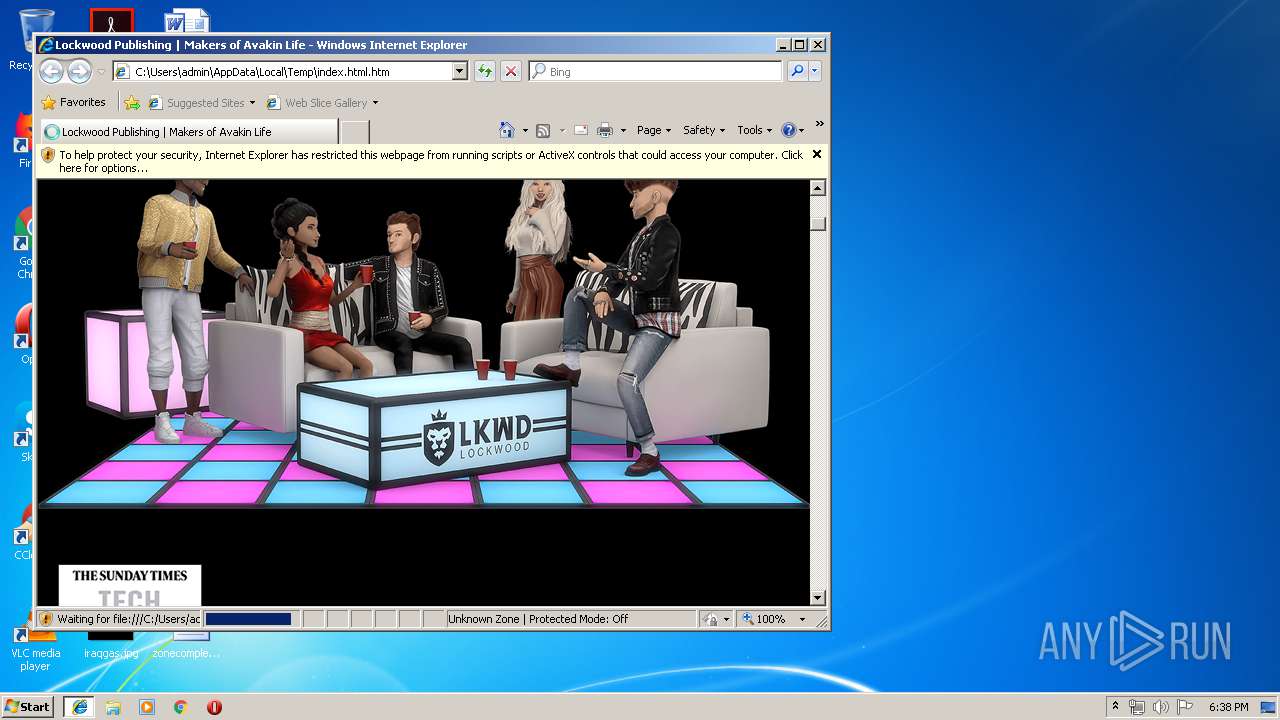Click the red Stop loading icon
The height and width of the screenshot is (720, 1280).
click(x=511, y=71)
